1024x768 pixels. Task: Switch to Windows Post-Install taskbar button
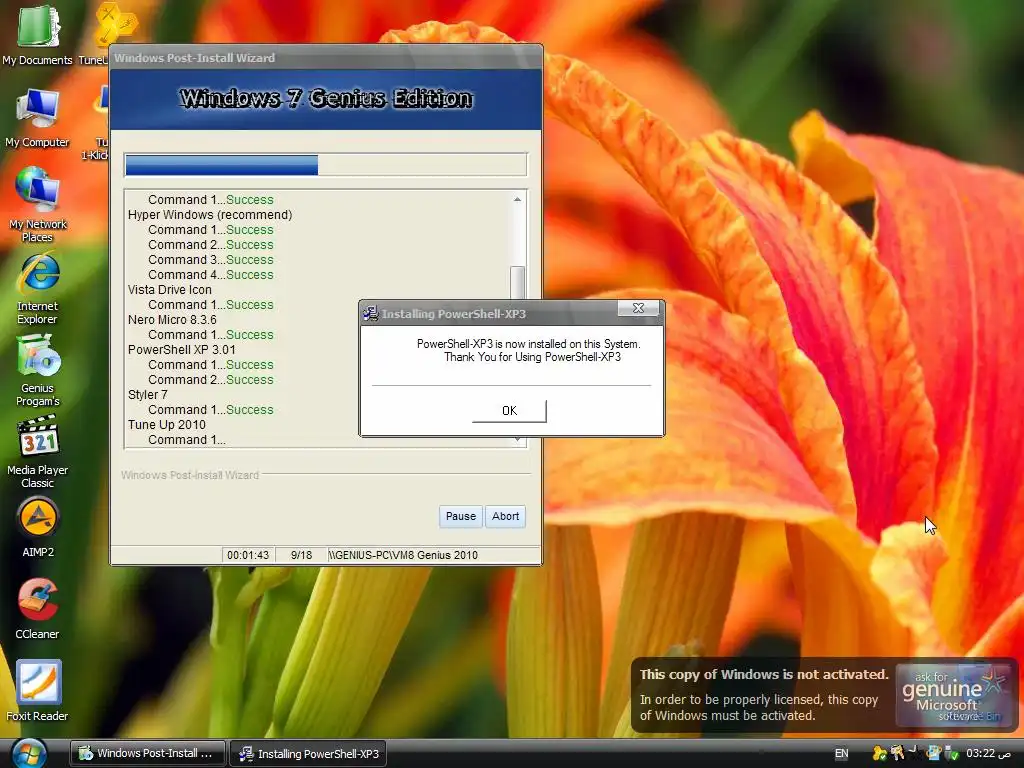148,754
